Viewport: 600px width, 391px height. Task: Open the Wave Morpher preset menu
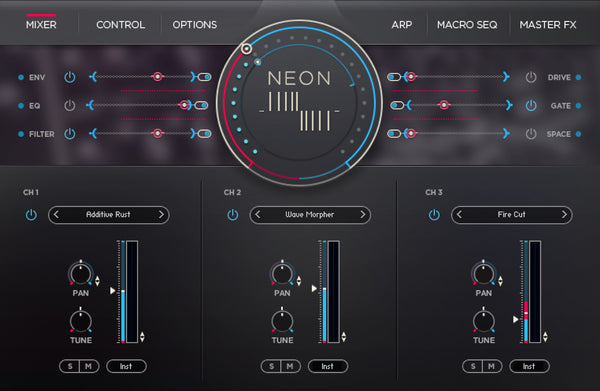pyautogui.click(x=310, y=215)
